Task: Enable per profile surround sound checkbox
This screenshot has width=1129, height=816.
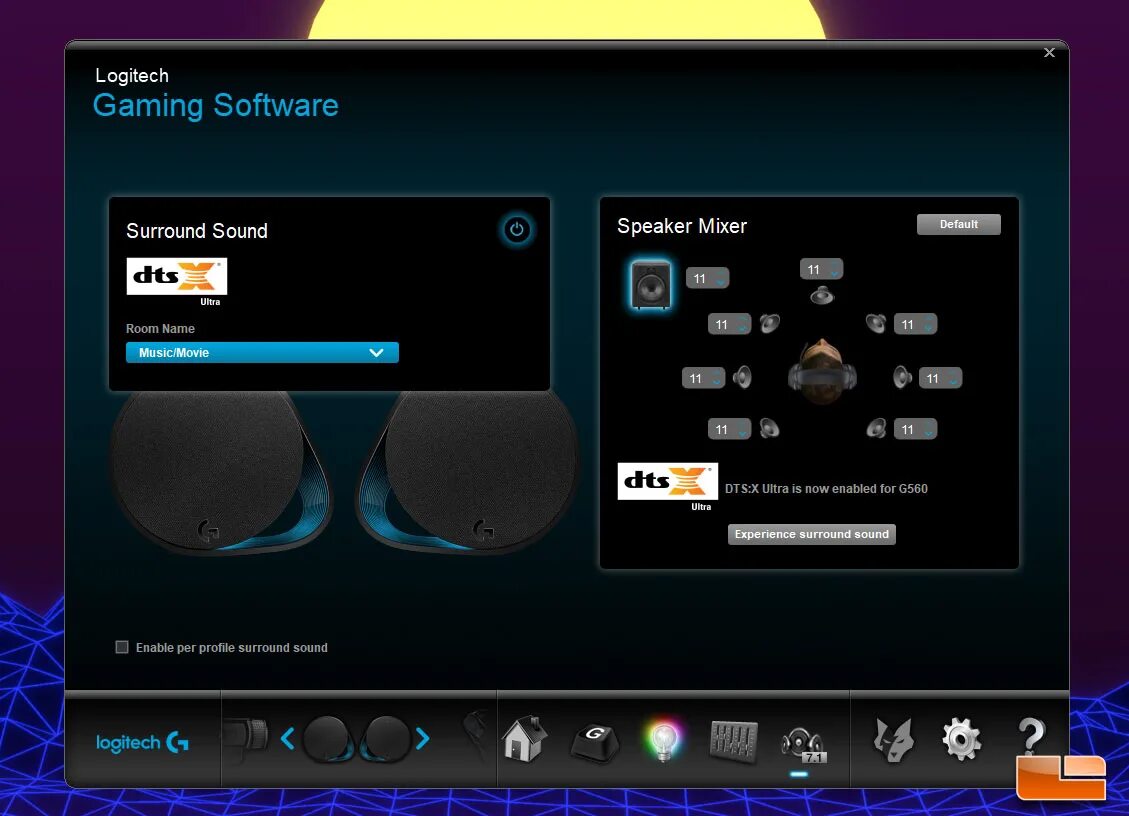Action: tap(122, 647)
